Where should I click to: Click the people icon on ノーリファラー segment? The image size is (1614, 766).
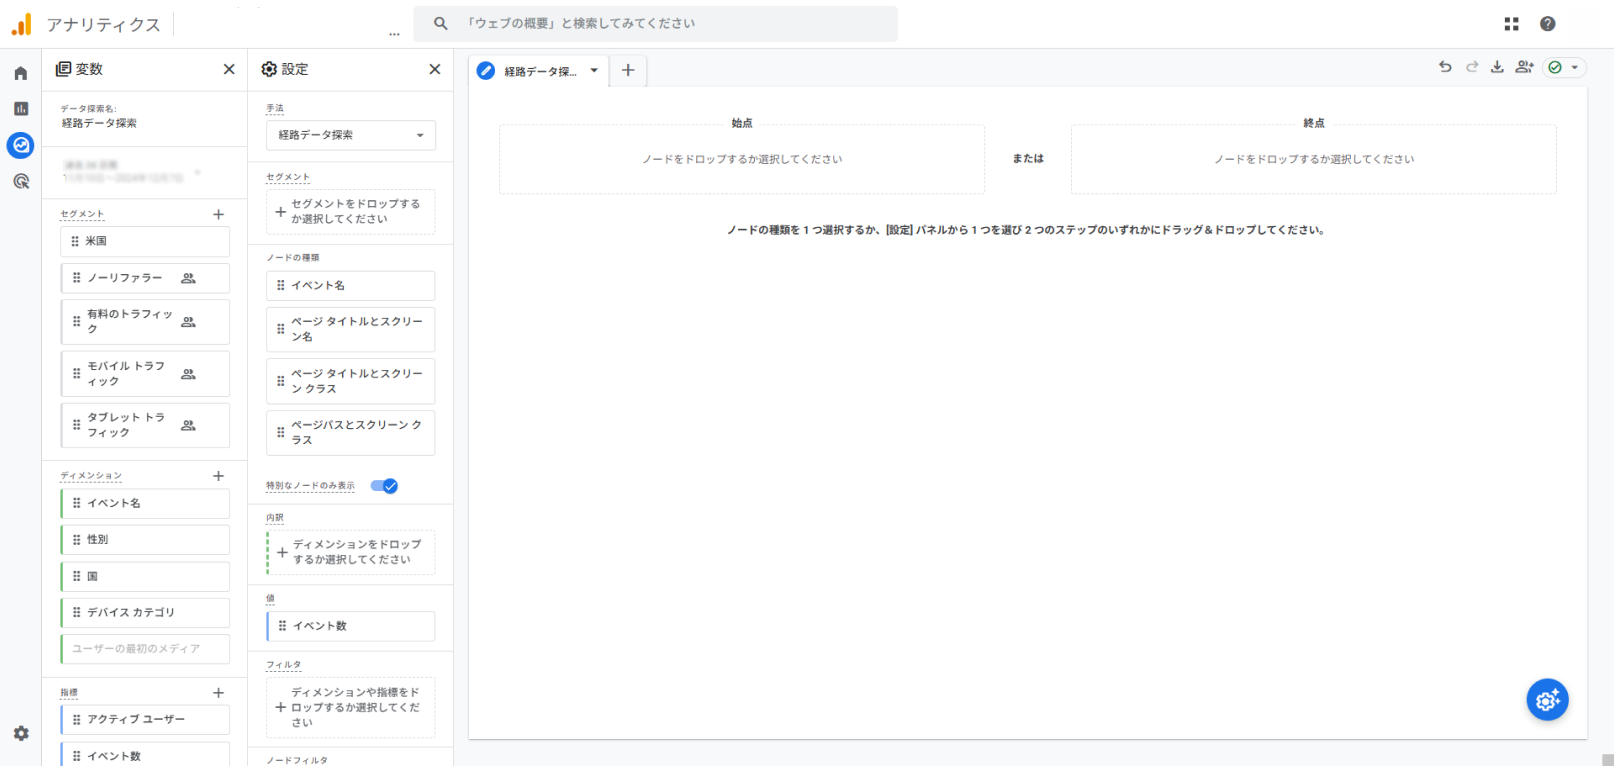(x=188, y=278)
